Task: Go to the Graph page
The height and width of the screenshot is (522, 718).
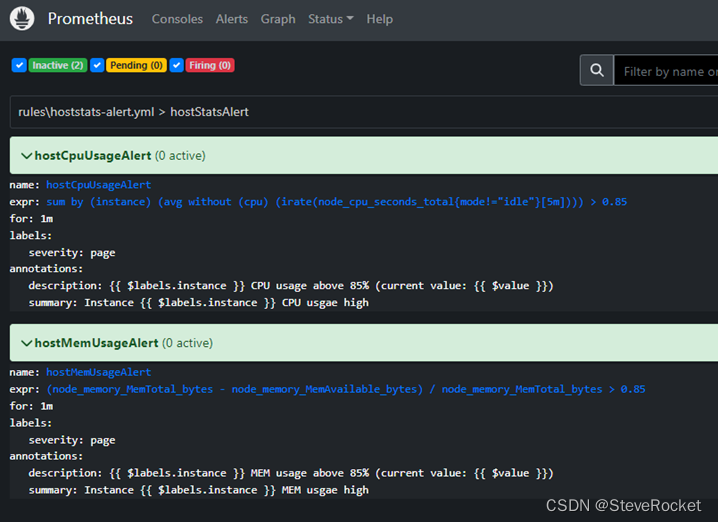Action: [x=278, y=19]
